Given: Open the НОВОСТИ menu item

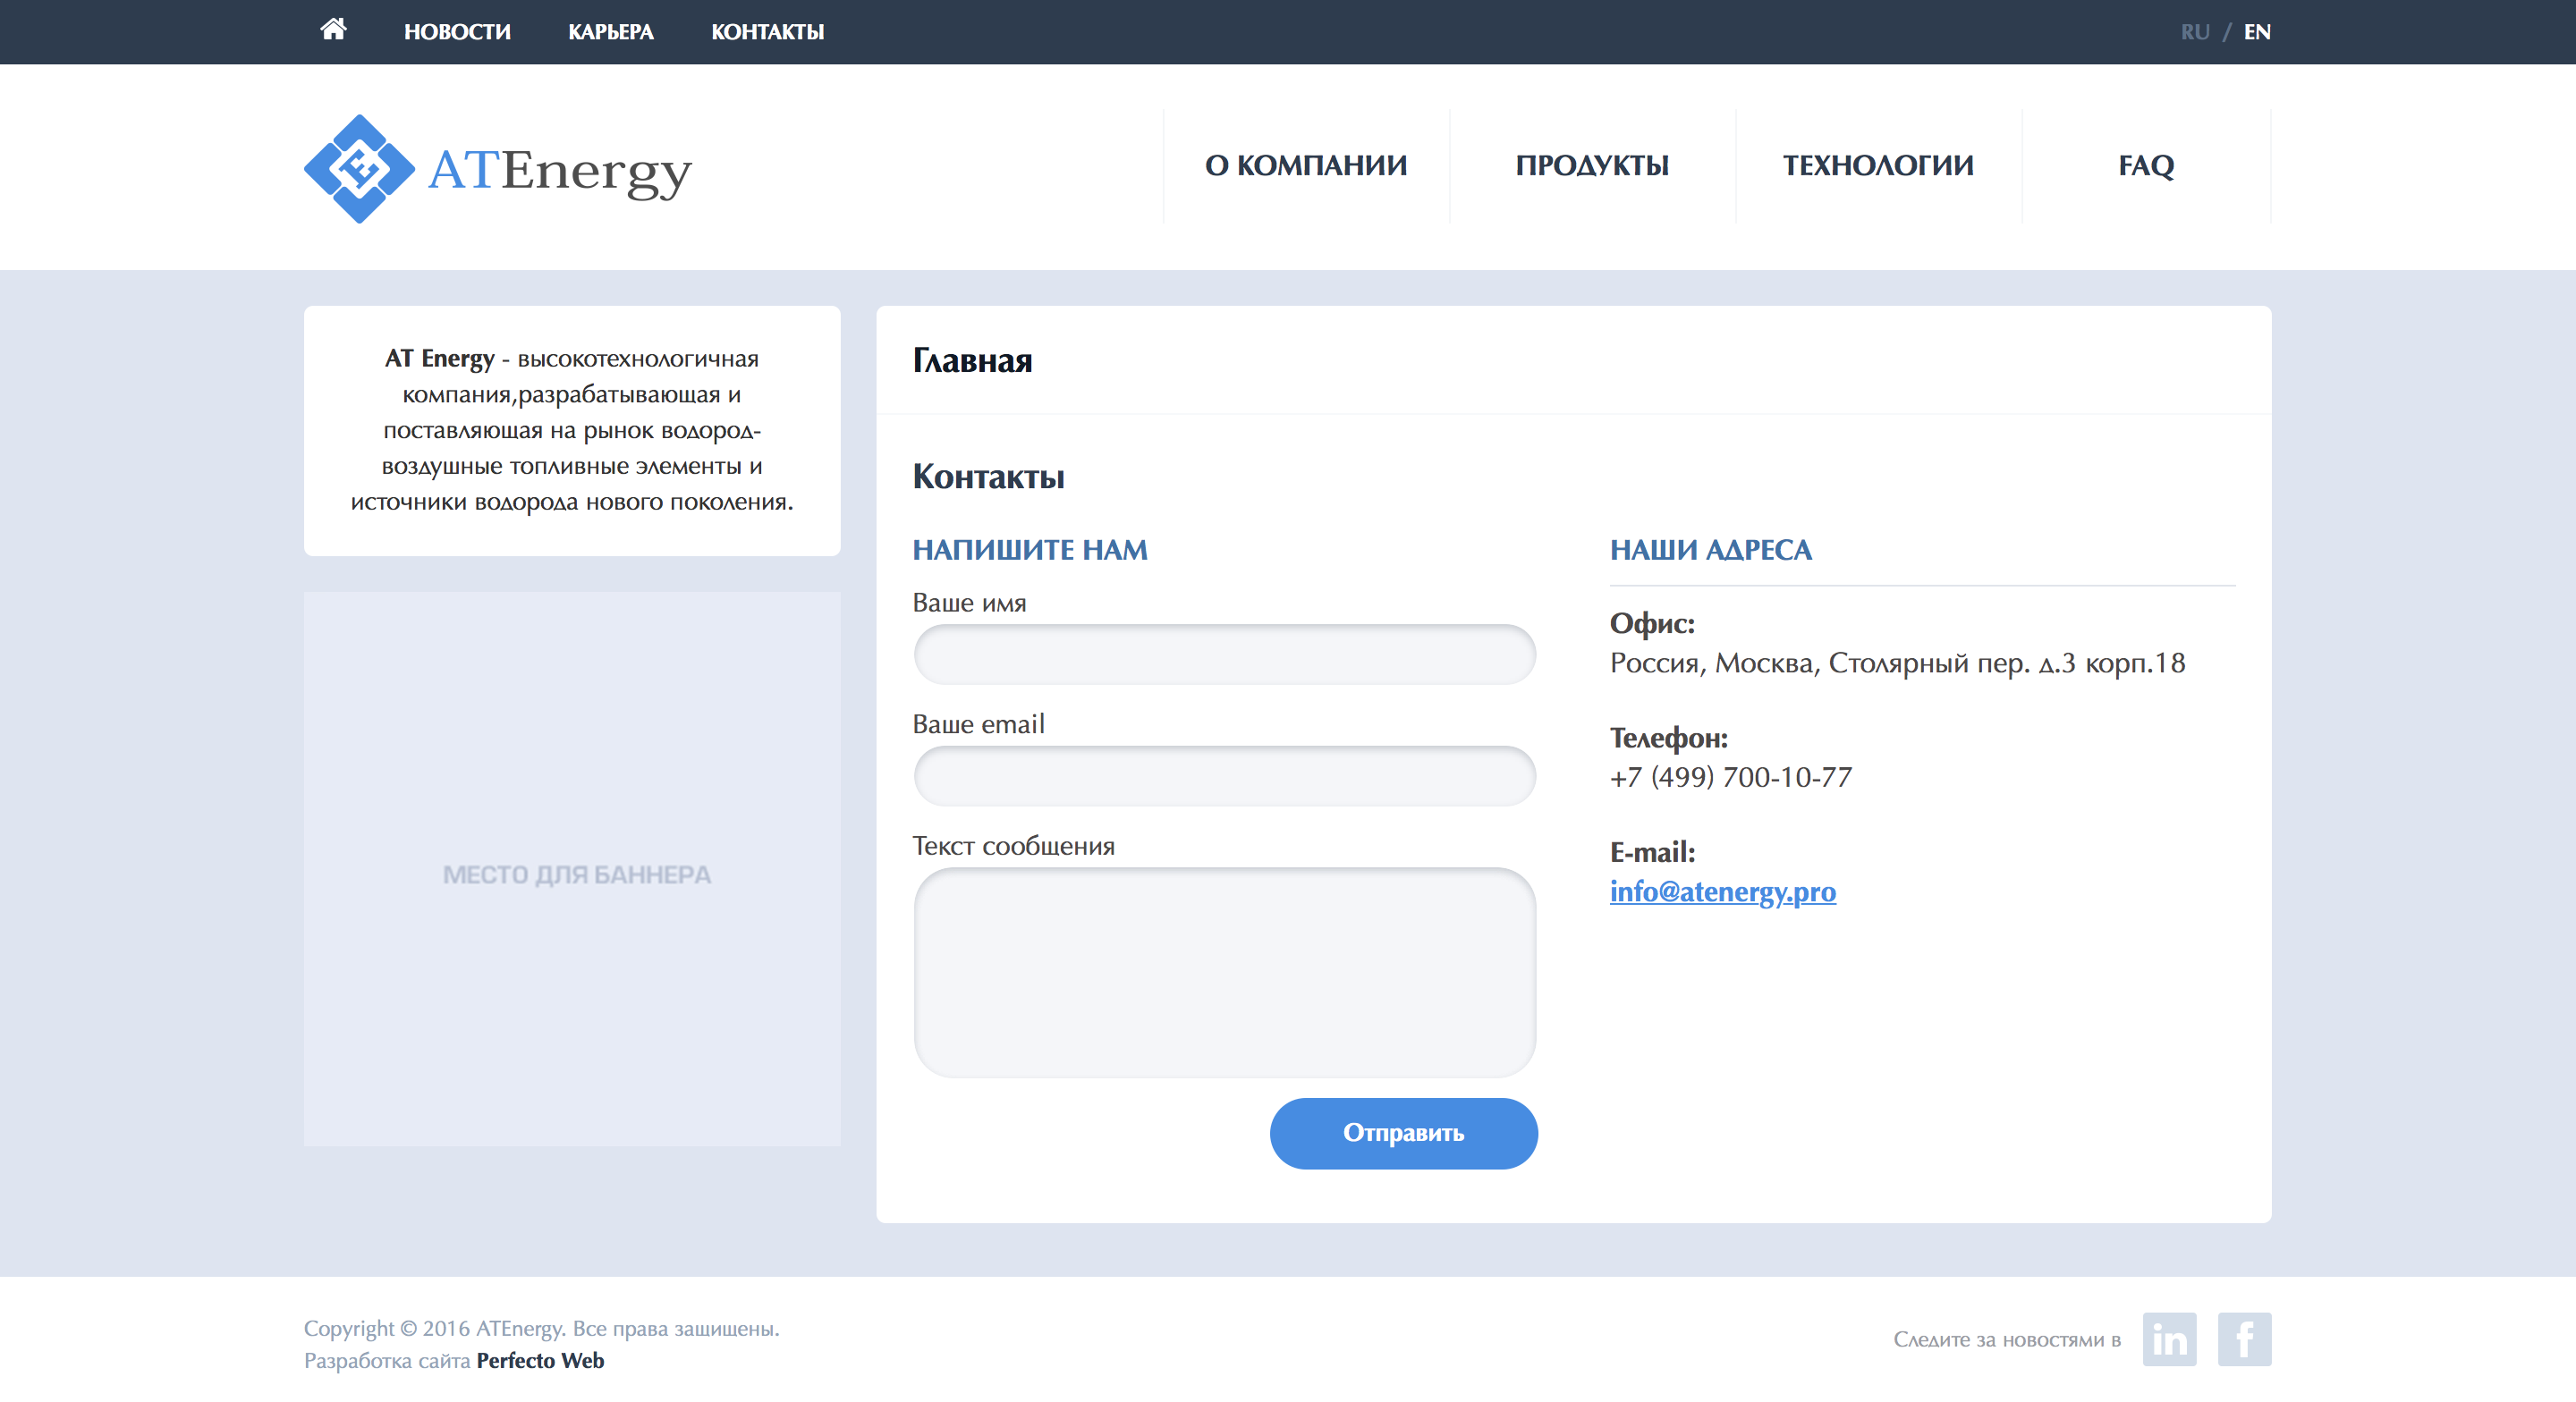Looking at the screenshot, I should 457,32.
